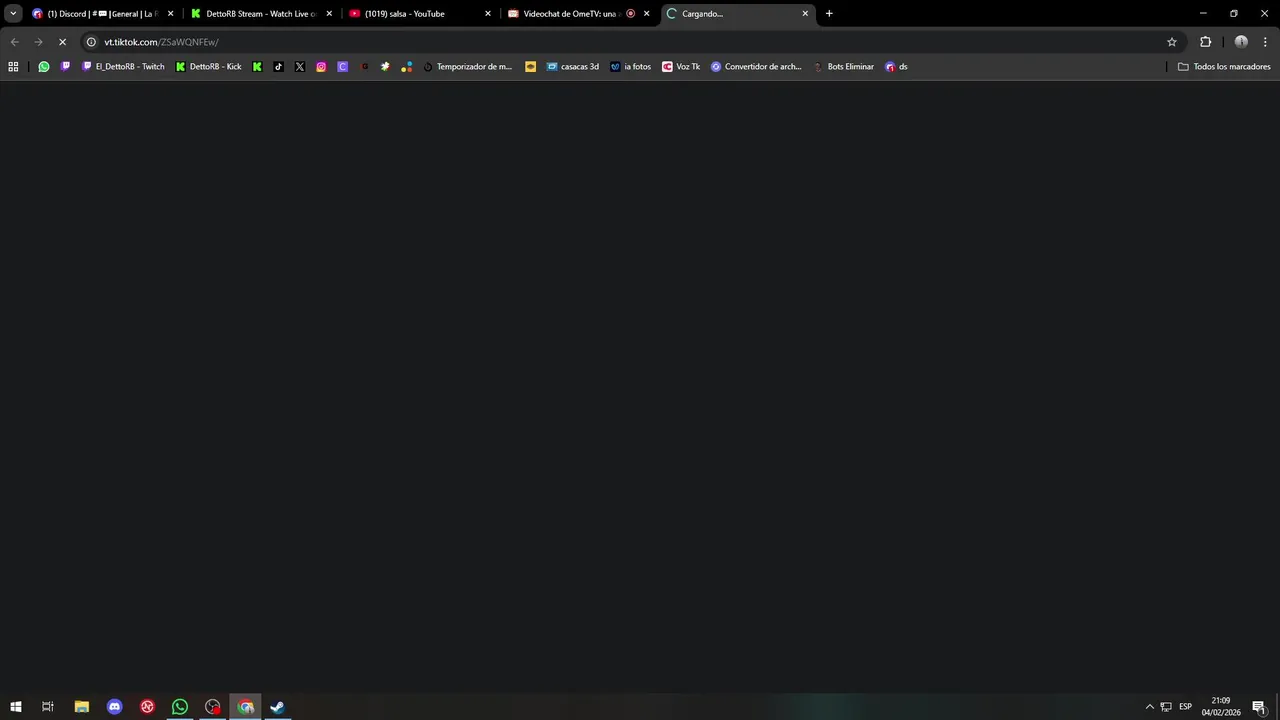Show hidden system tray icons
Viewport: 1280px width, 720px height.
click(x=1150, y=707)
